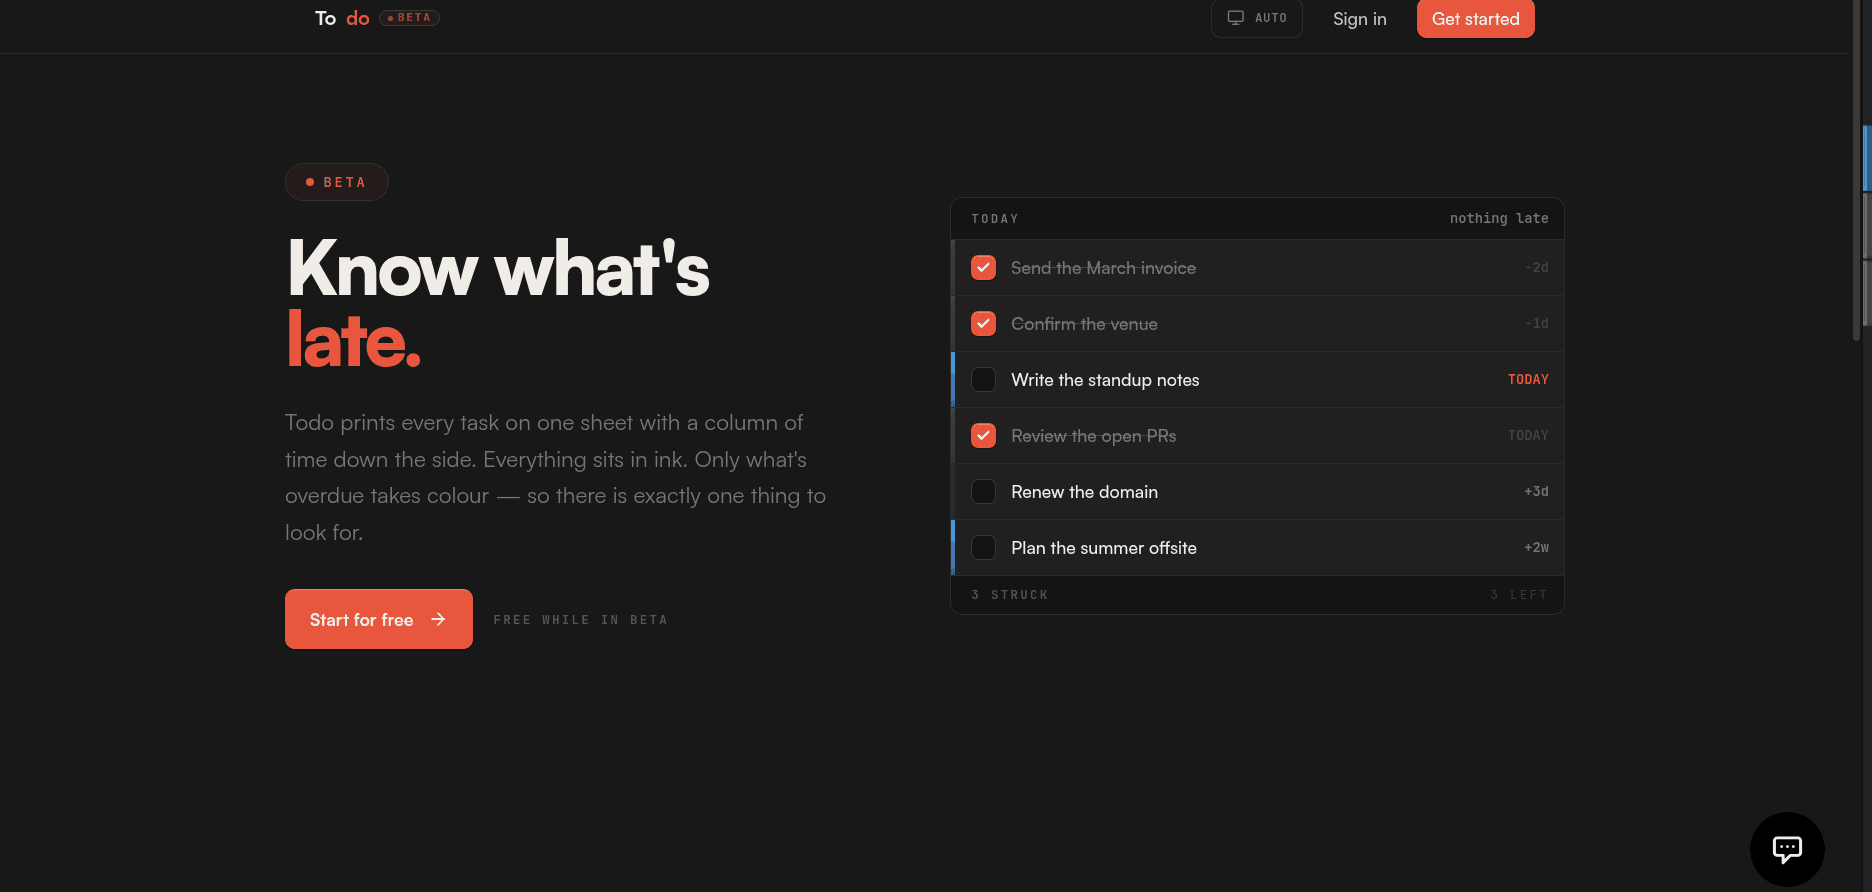Image resolution: width=1872 pixels, height=892 pixels.
Task: Click the "Confirm the venue" task text
Action: [1084, 324]
